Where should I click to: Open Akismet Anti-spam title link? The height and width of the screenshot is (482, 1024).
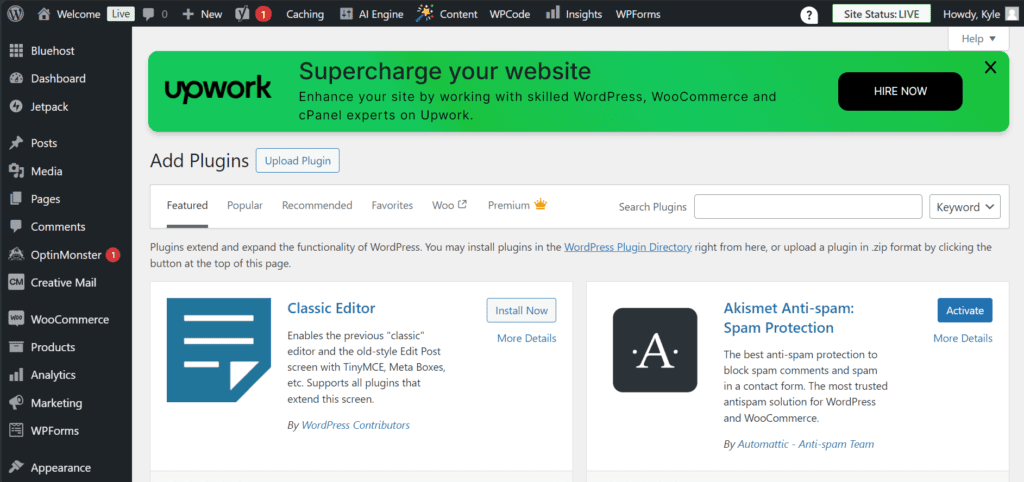point(788,317)
